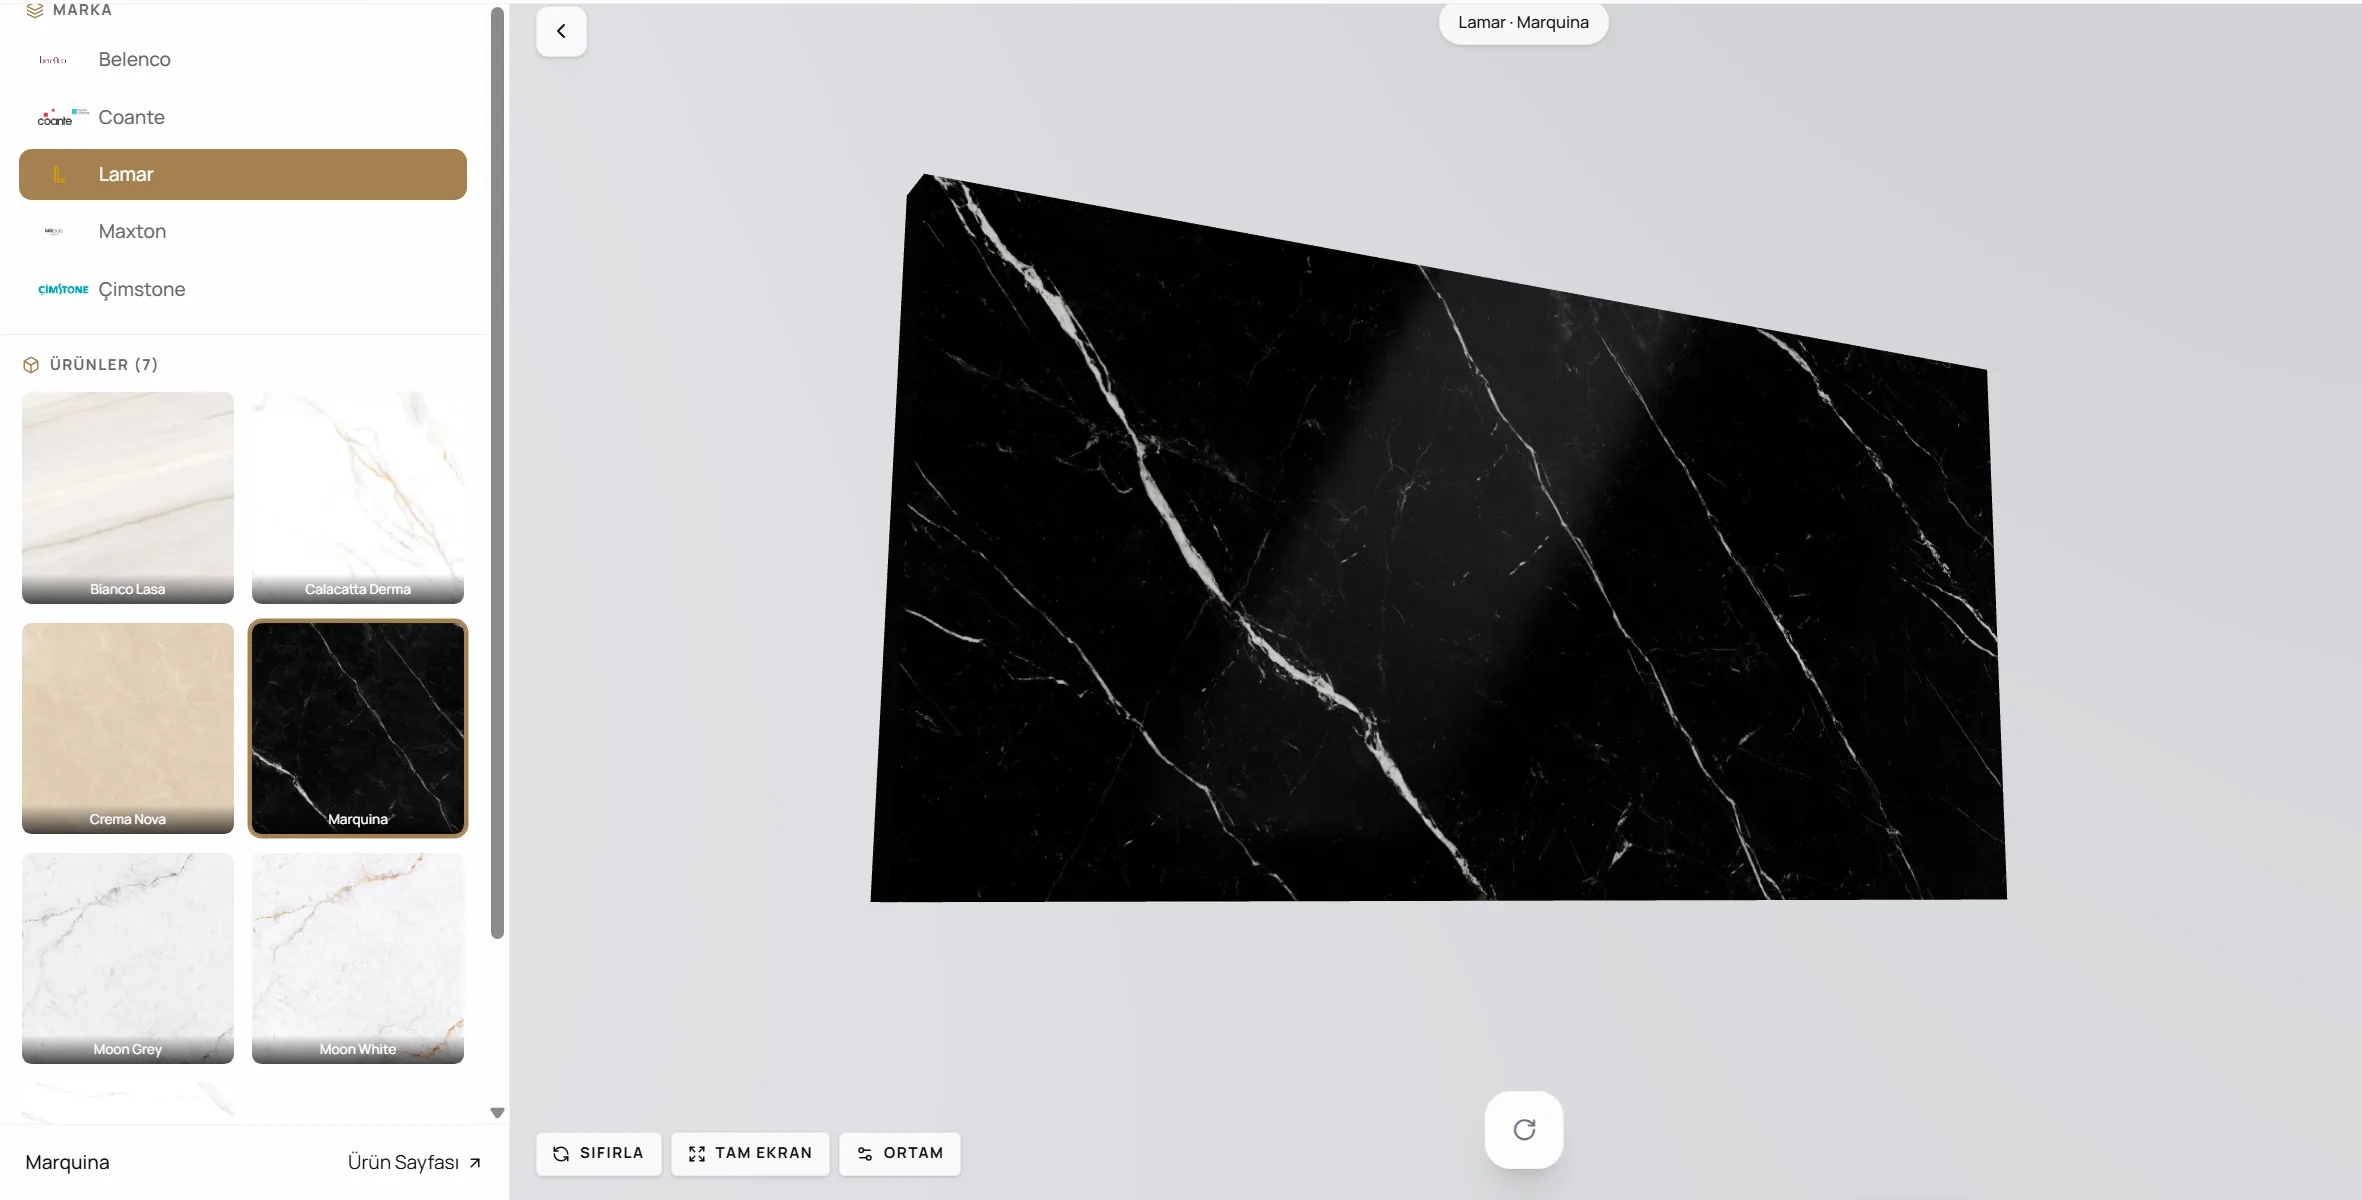Image resolution: width=2362 pixels, height=1200 pixels.
Task: Choose the Calacatta Derma product thumbnail
Action: coord(358,498)
